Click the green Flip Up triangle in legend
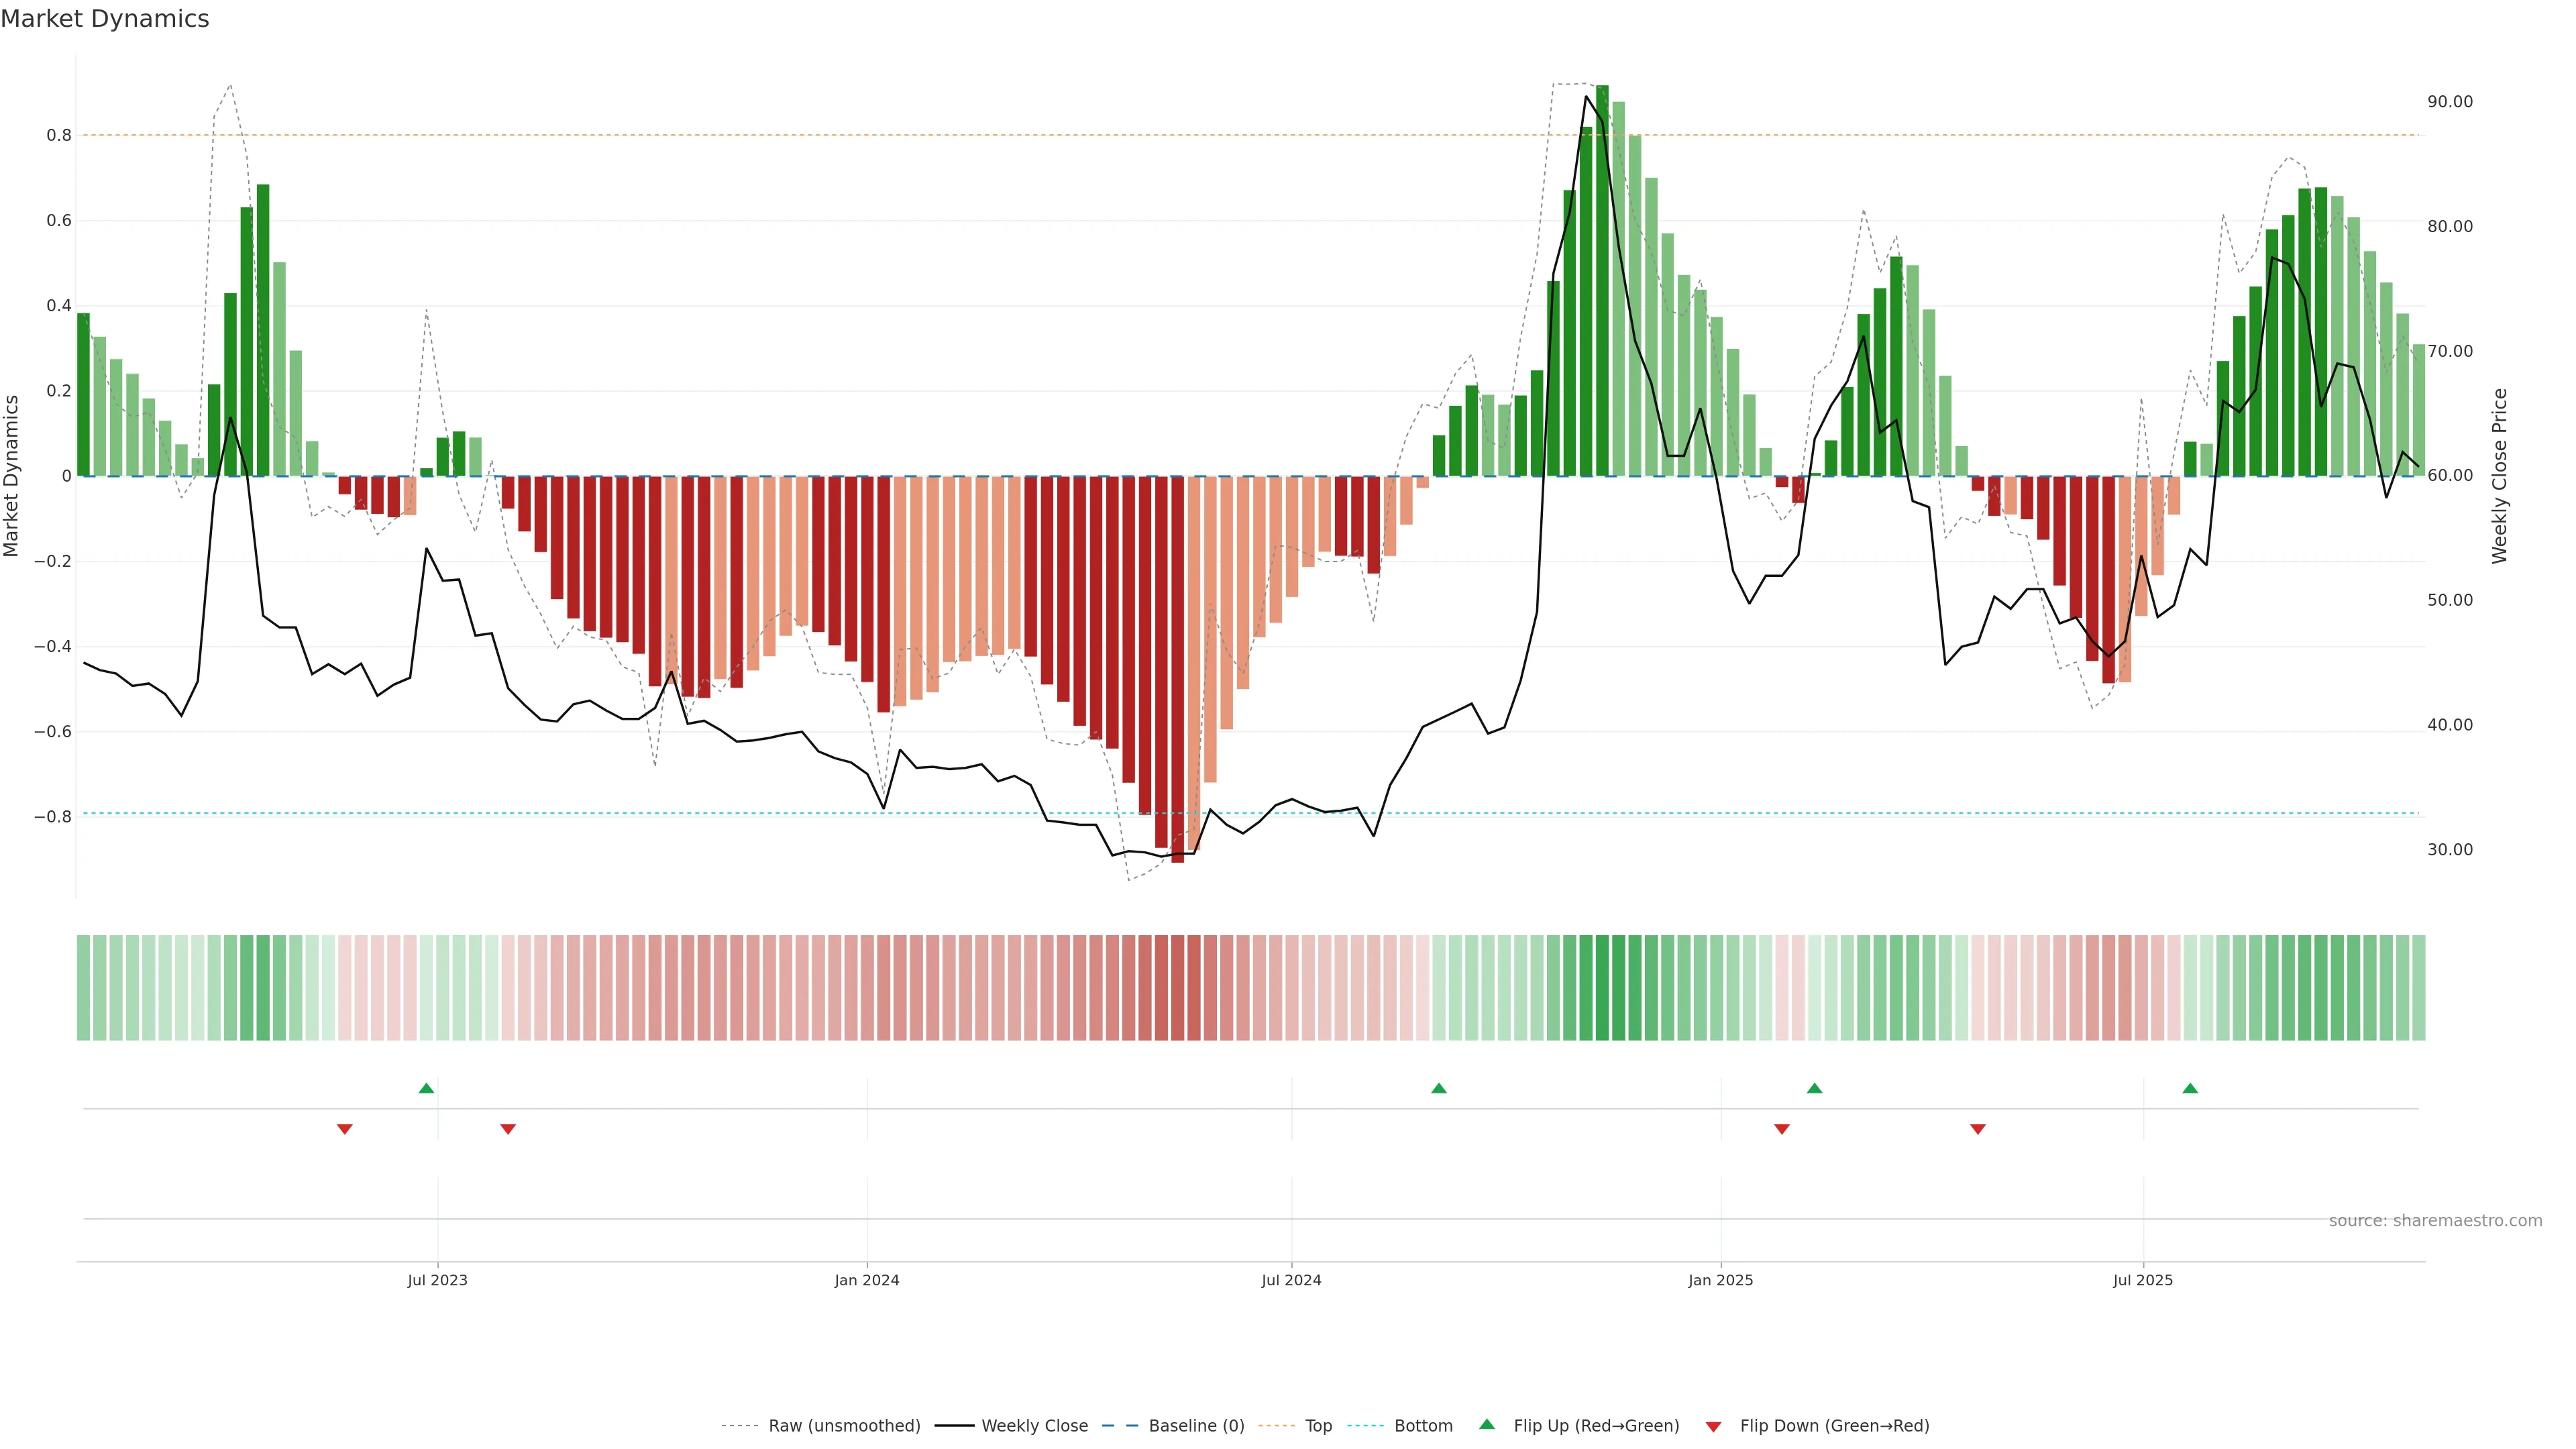Image resolution: width=2576 pixels, height=1449 pixels. click(1487, 1424)
